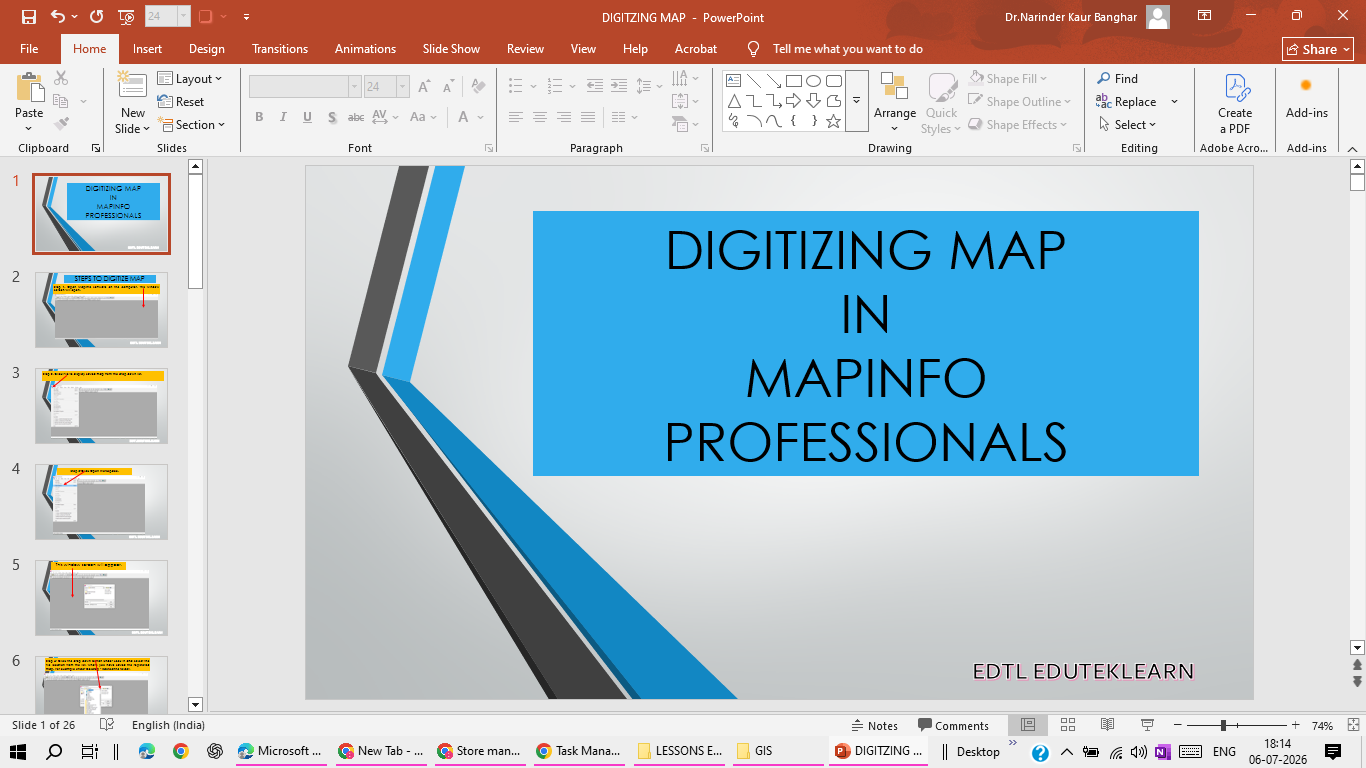
Task: Toggle Italic formatting
Action: coord(283,117)
